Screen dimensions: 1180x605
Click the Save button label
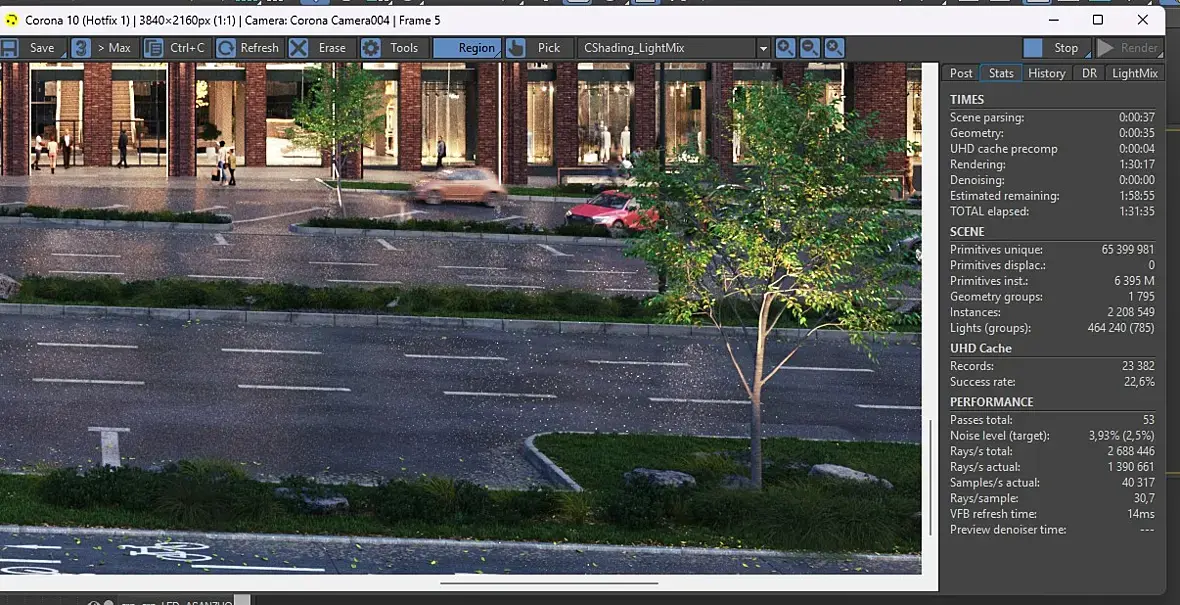coord(42,48)
